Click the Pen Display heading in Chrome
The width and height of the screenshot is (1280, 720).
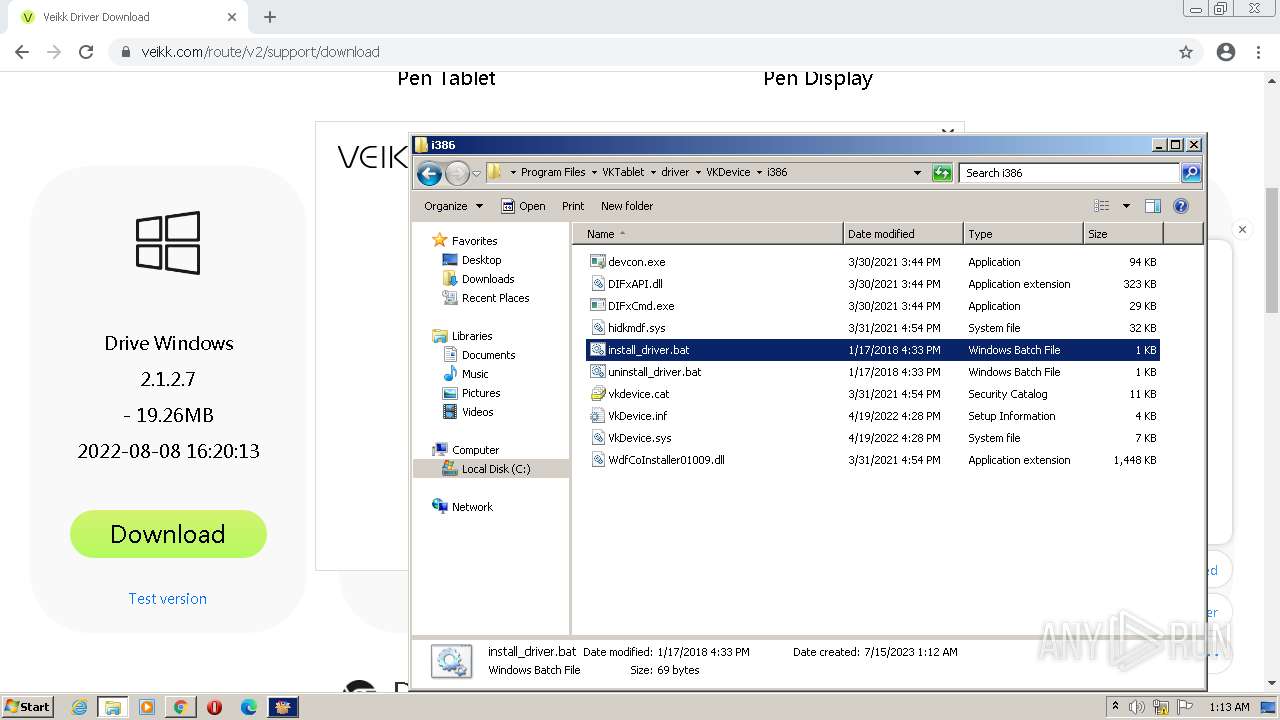[818, 78]
